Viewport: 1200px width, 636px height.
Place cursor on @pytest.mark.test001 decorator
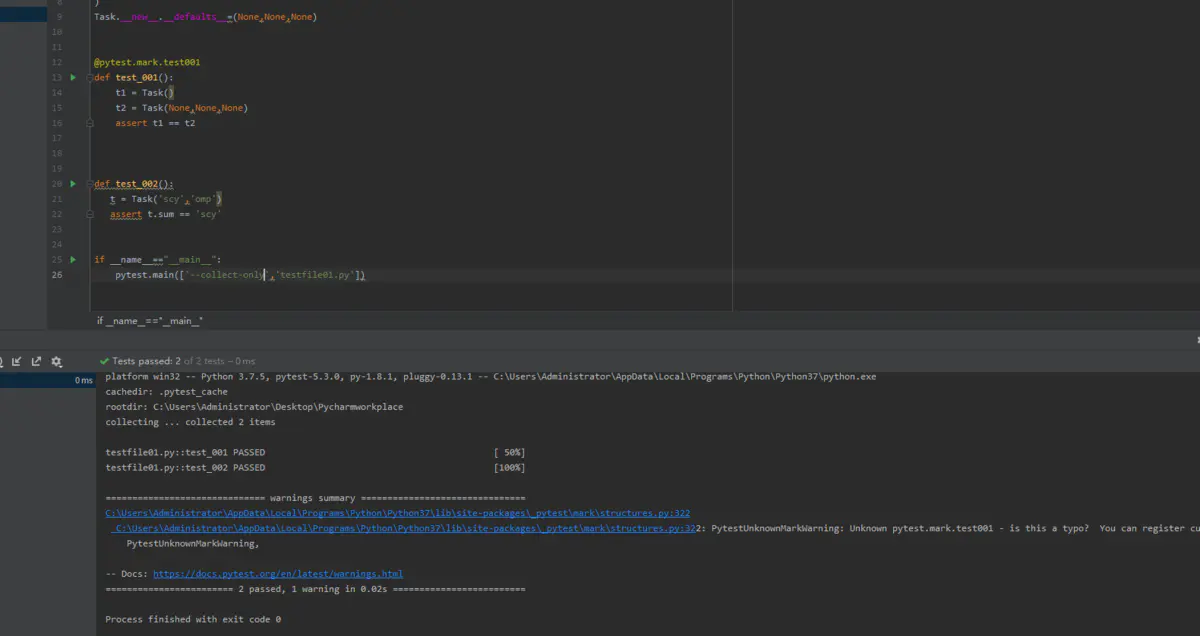147,62
